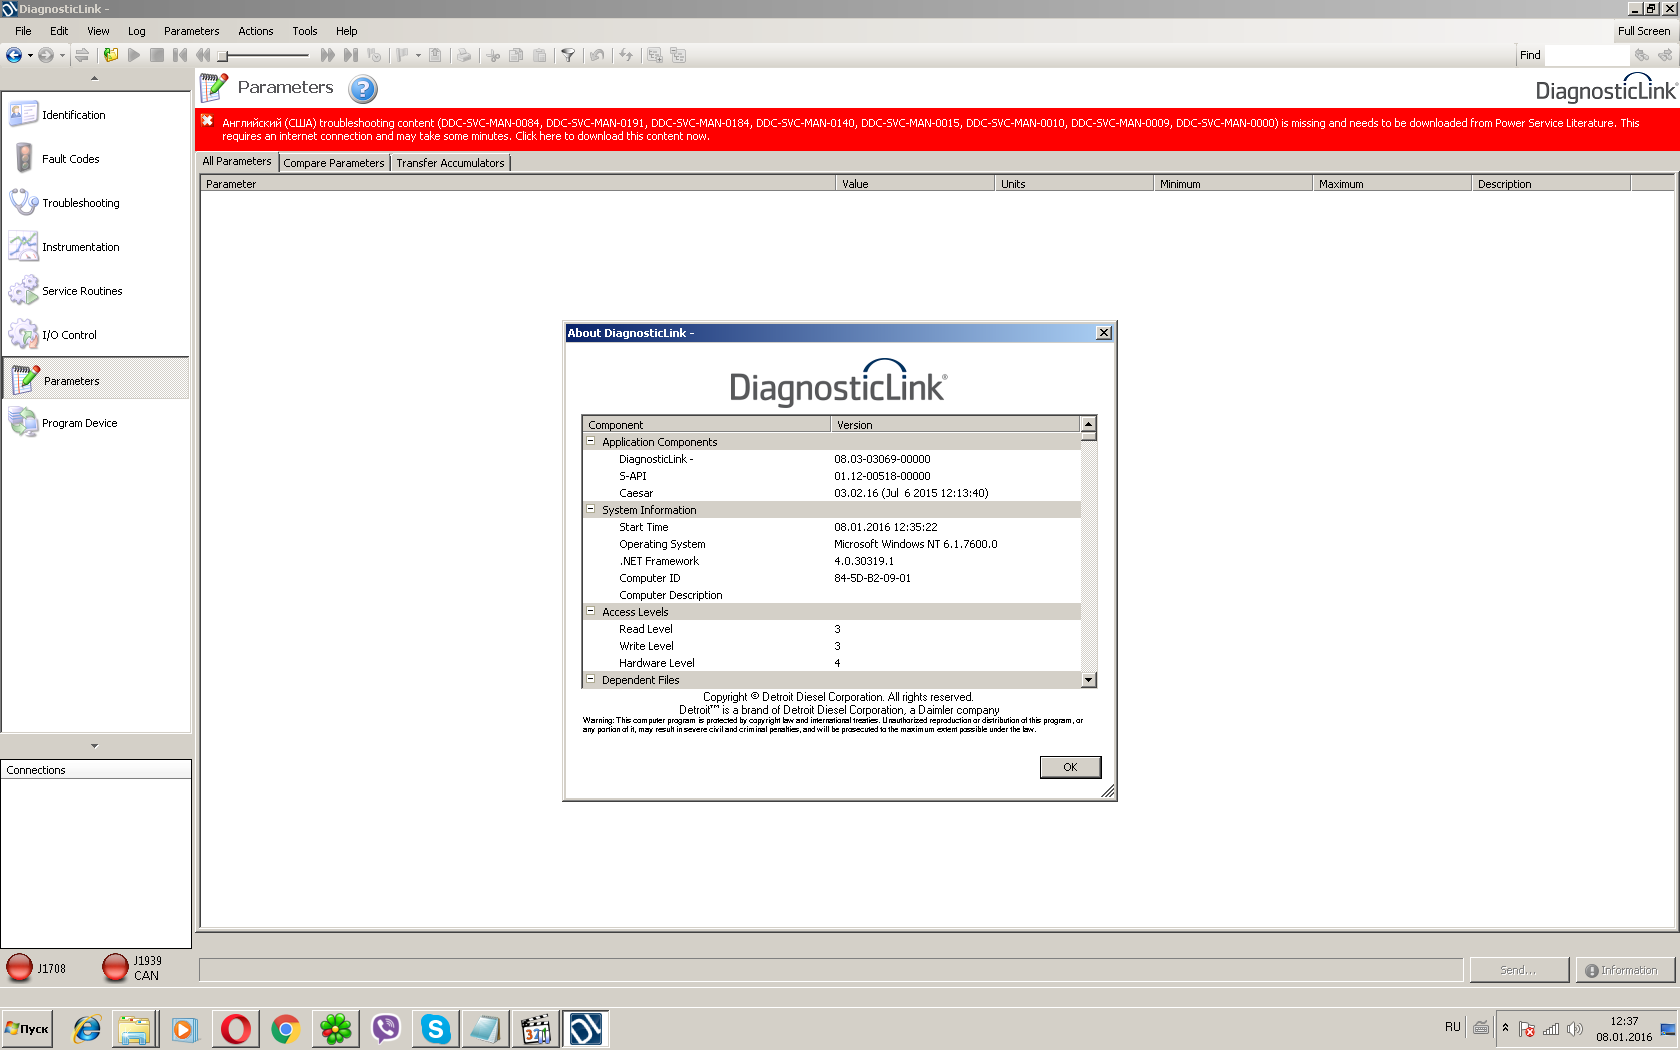
Task: Open the Forward button history dropdown arrow
Action: click(62, 56)
